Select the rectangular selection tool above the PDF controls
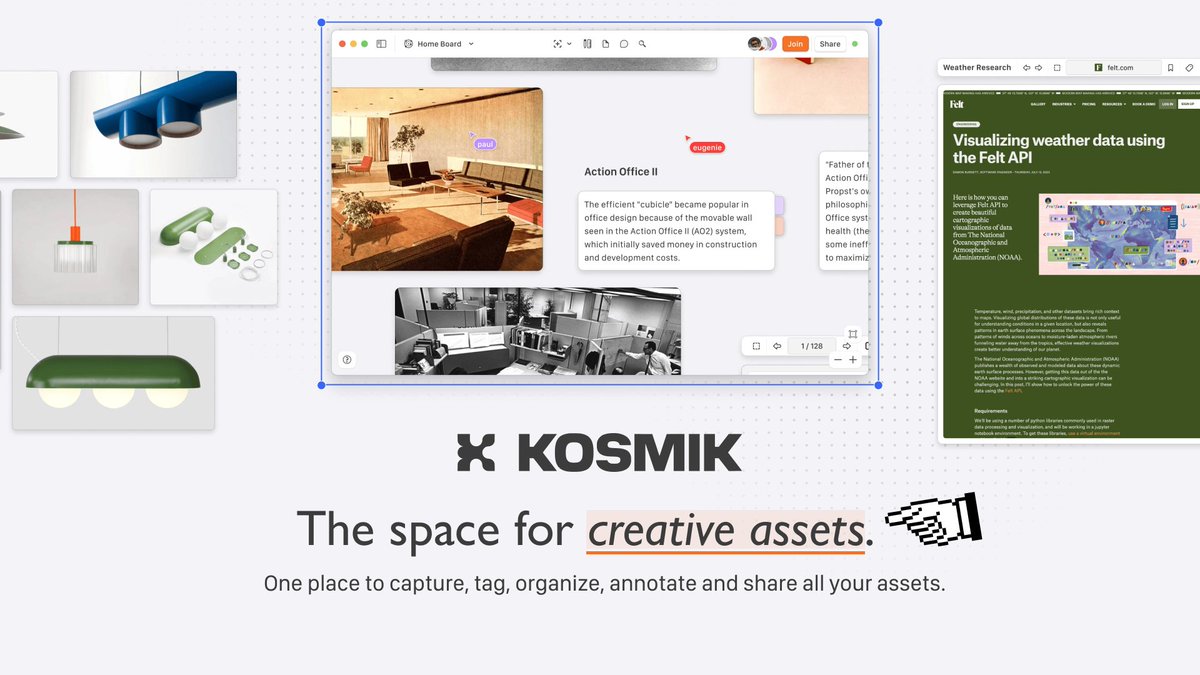 point(757,346)
